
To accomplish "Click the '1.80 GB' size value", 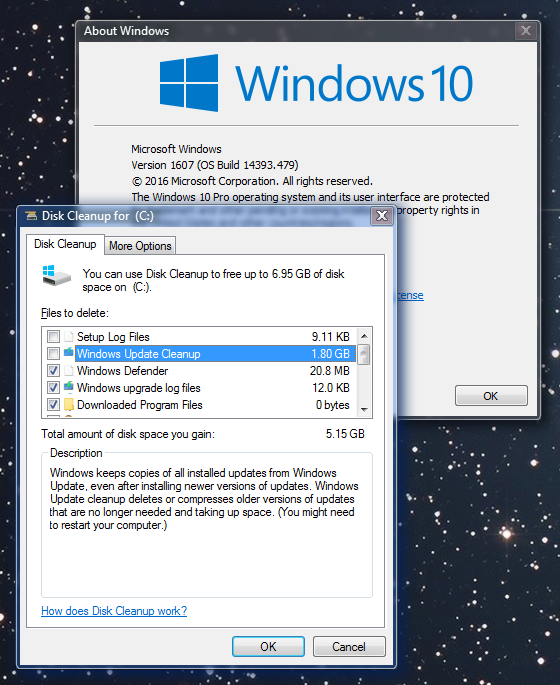I will coord(330,354).
